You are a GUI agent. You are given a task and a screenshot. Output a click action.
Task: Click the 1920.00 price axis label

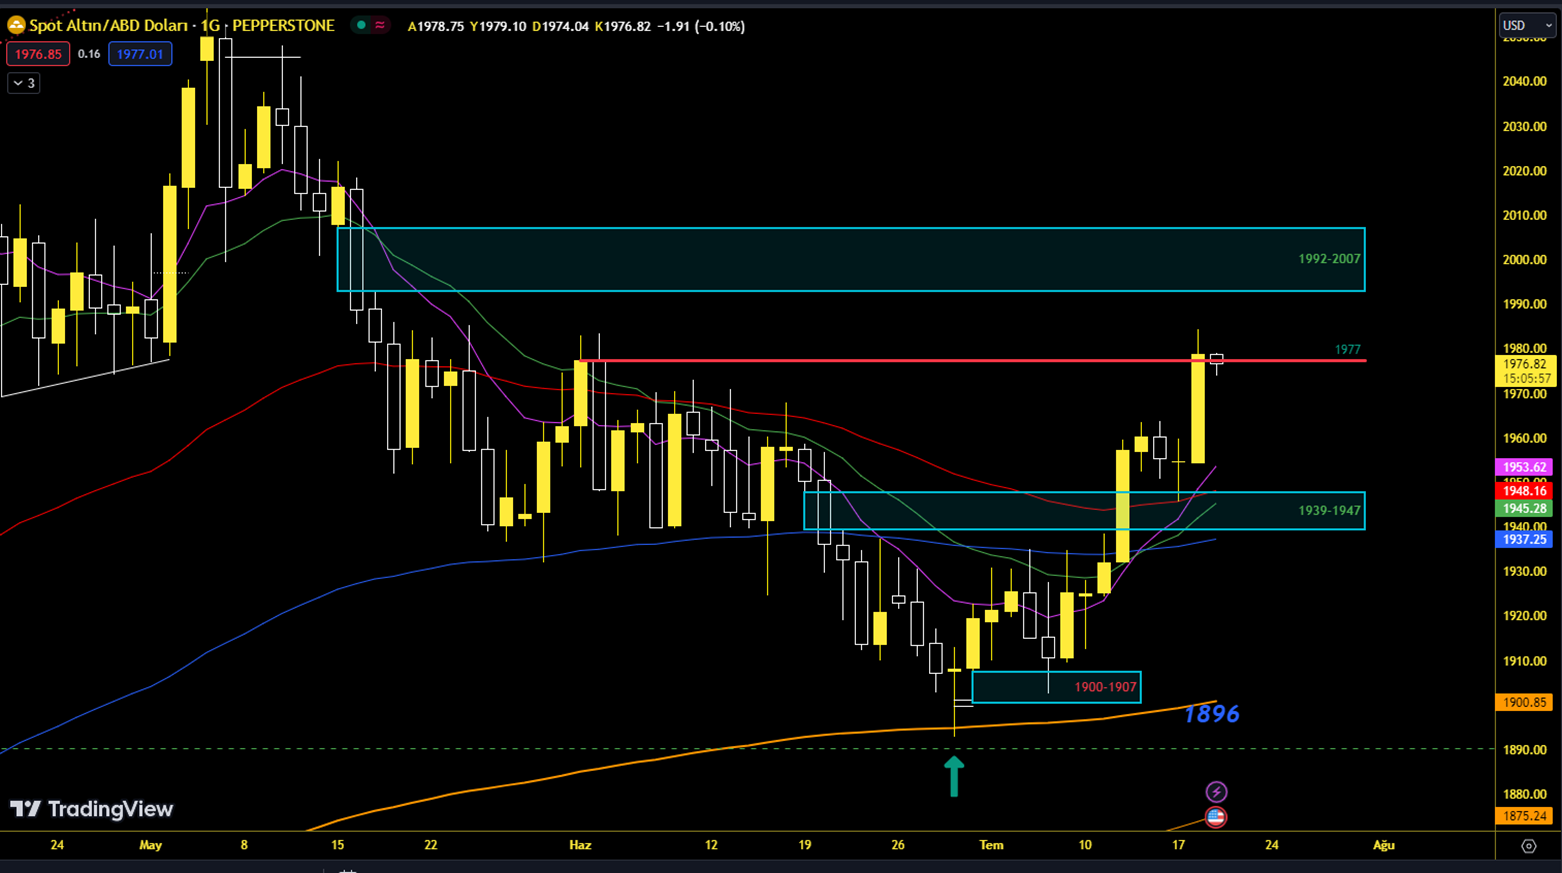pyautogui.click(x=1524, y=616)
